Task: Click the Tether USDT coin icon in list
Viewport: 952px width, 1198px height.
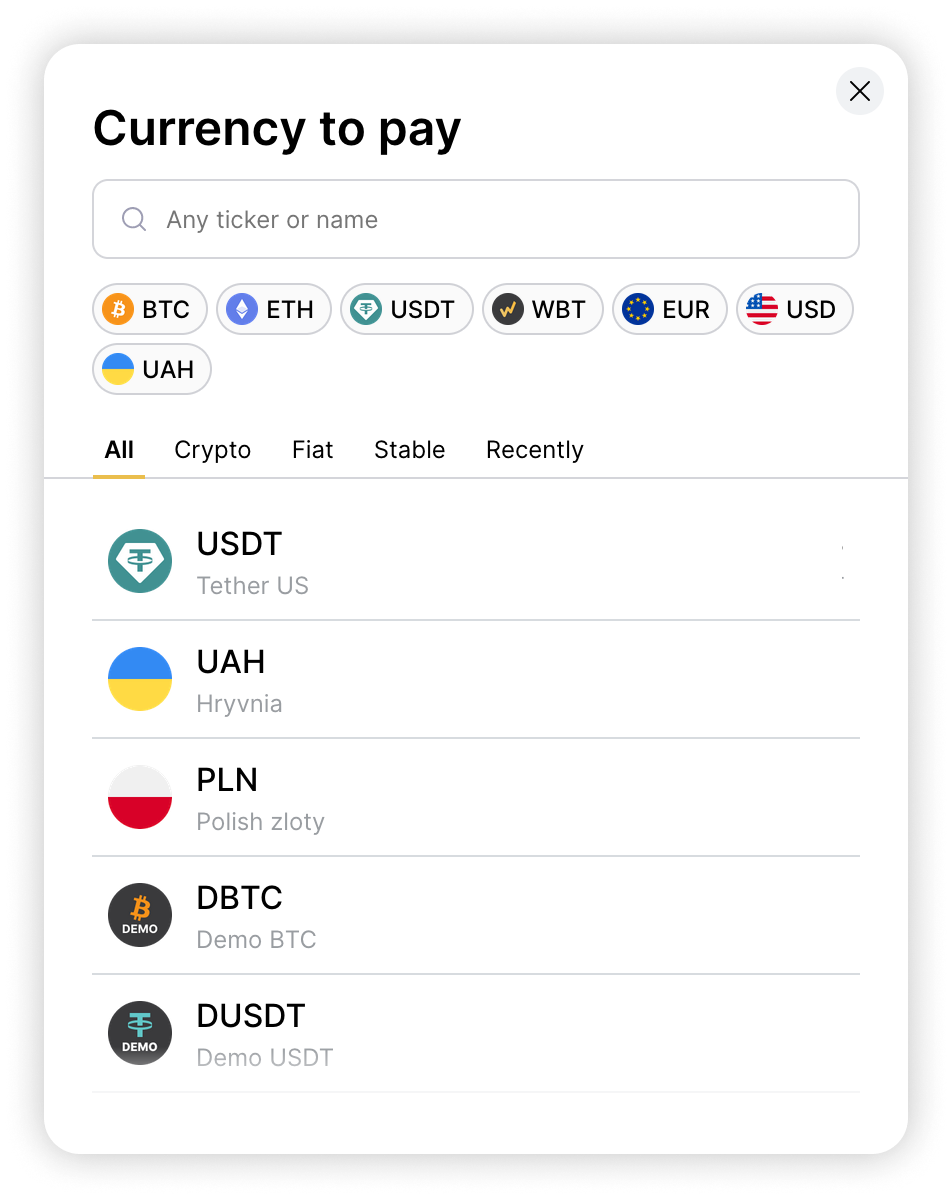Action: point(140,561)
